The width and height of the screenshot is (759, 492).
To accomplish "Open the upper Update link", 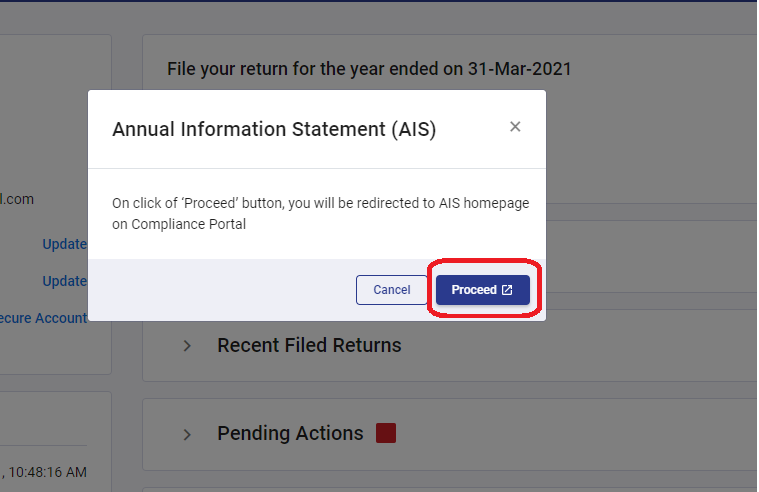I will click(x=64, y=244).
